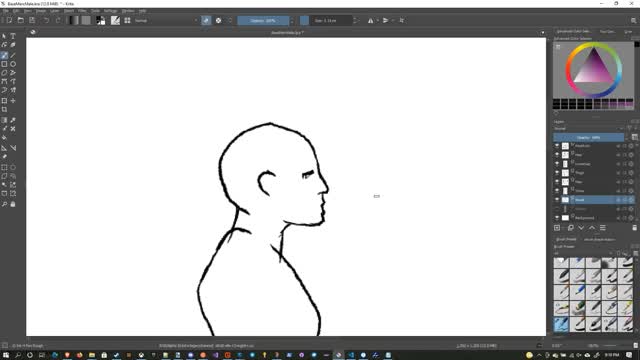The image size is (640, 360).
Task: Open the gradient picker in toolbar
Action: (74, 20)
